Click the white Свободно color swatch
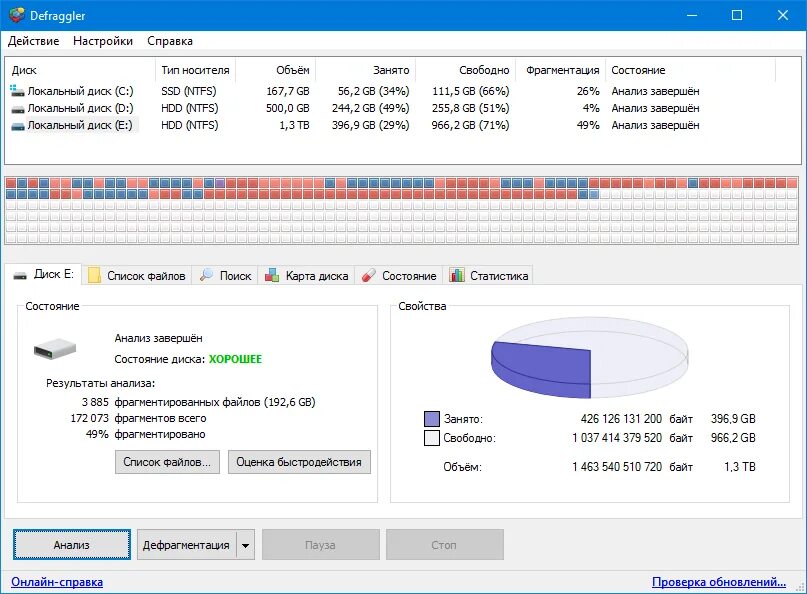Screen dimensions: 807x594 [432, 438]
